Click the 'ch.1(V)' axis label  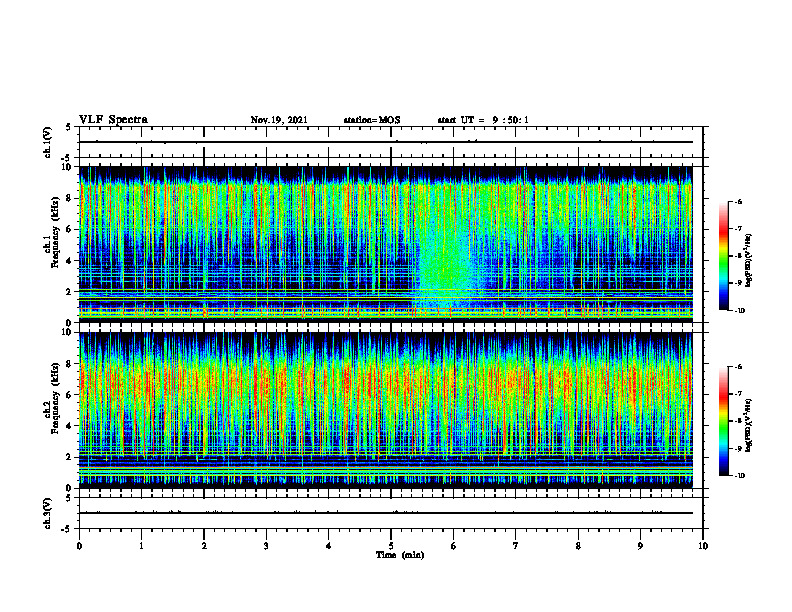48,142
